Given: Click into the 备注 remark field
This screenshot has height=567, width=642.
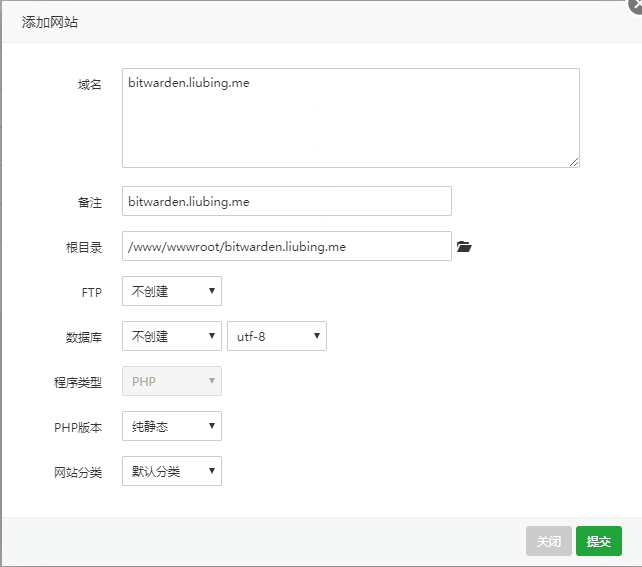Looking at the screenshot, I should click(286, 201).
